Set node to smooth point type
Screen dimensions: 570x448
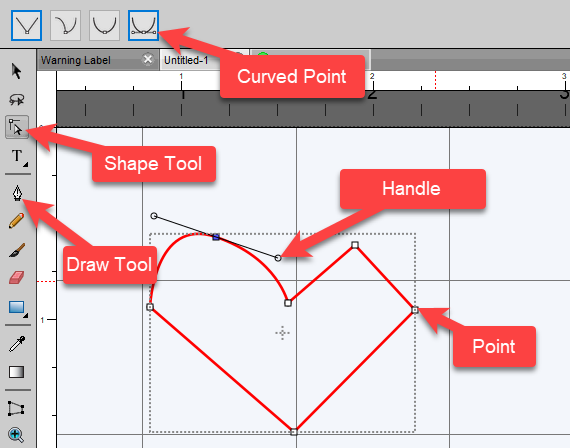(104, 25)
